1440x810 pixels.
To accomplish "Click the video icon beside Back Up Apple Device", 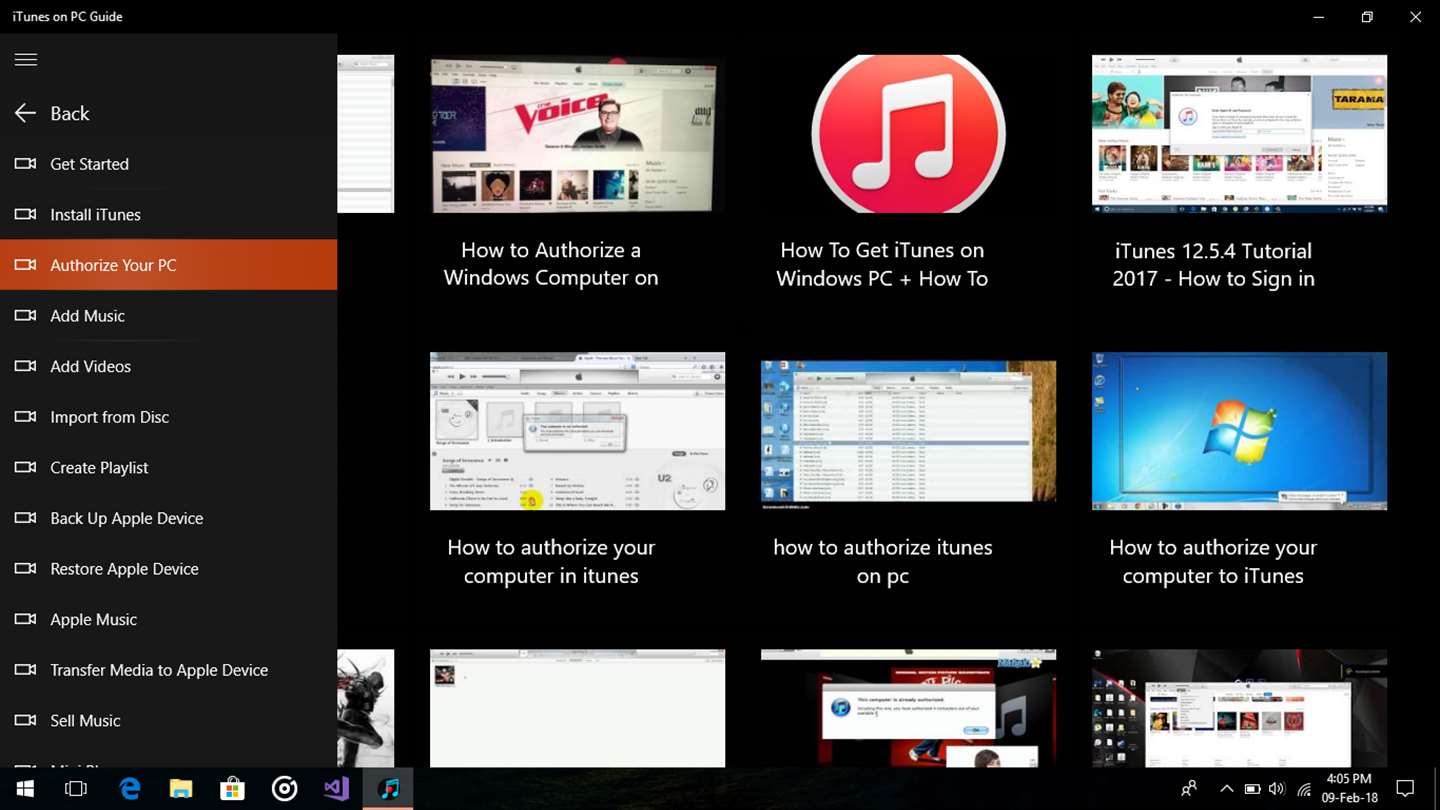I will pos(25,518).
